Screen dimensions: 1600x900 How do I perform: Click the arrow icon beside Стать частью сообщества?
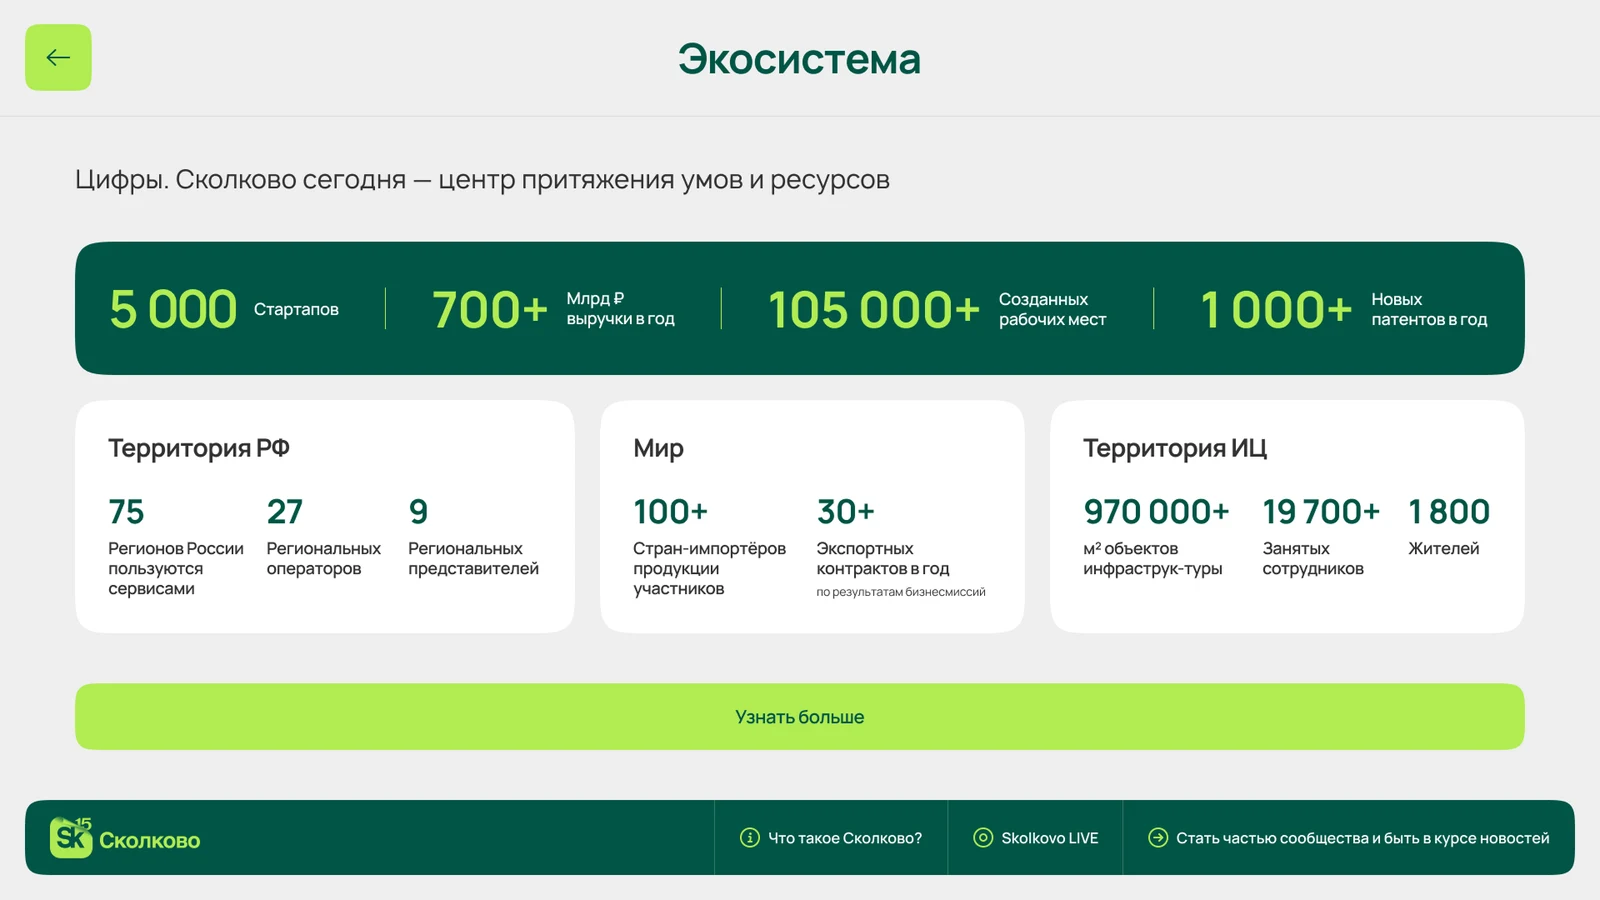[1158, 838]
